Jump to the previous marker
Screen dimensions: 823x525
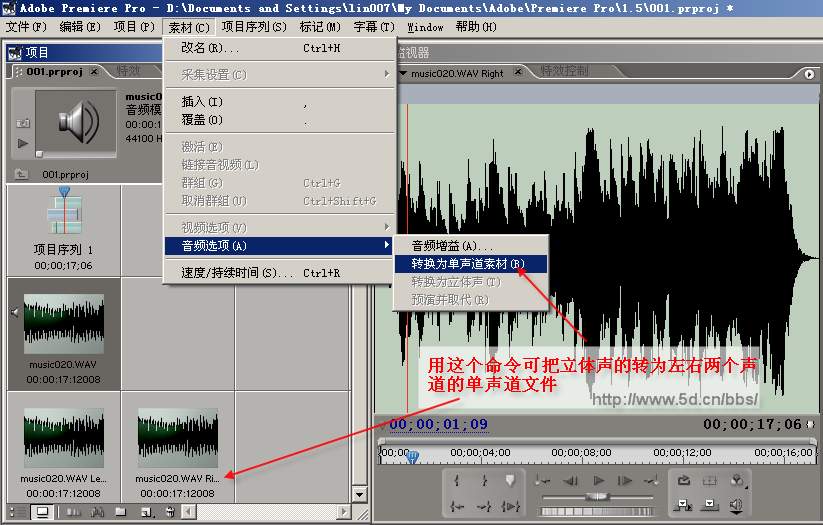point(542,480)
